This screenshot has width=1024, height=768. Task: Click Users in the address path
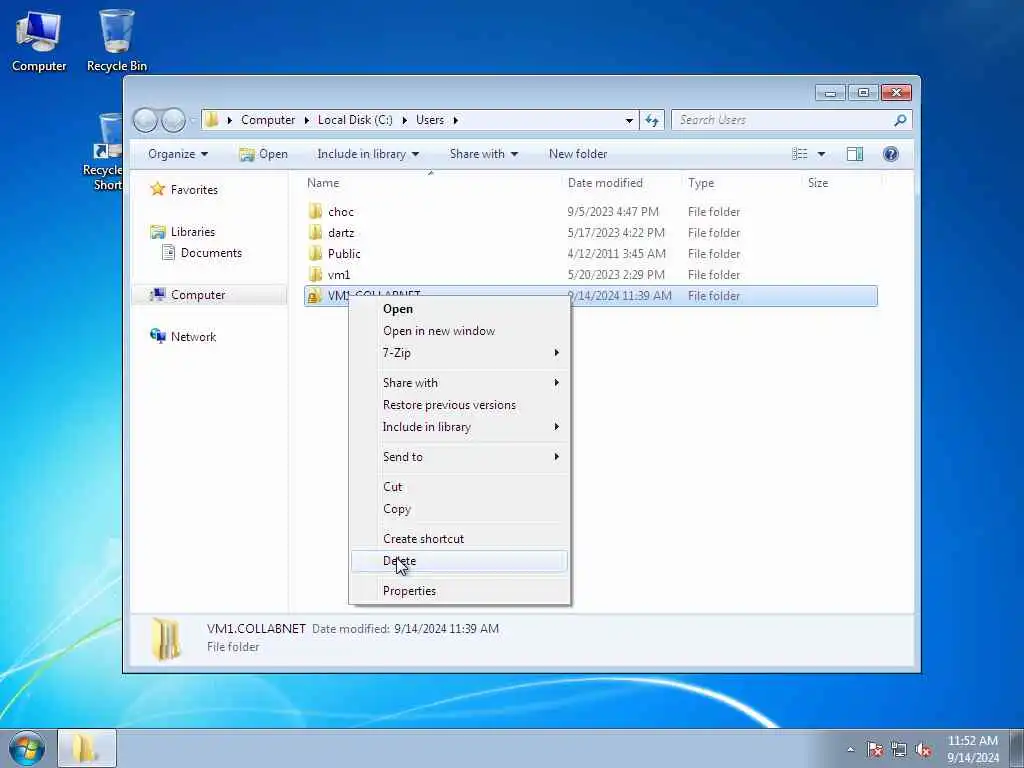(x=430, y=120)
